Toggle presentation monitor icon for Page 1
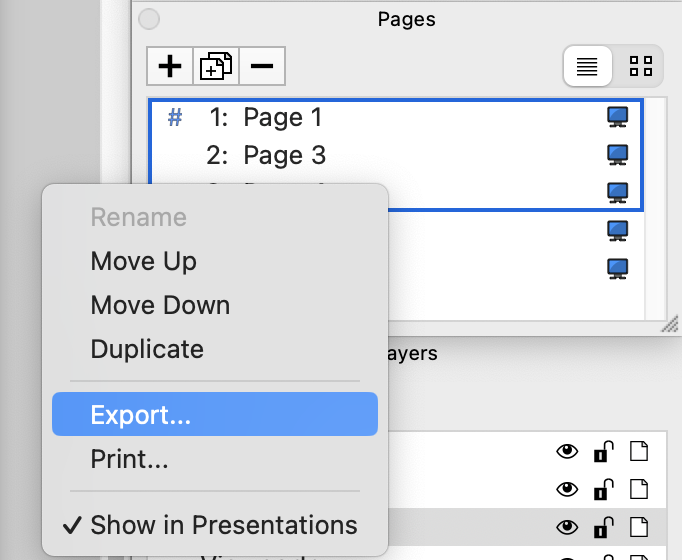The image size is (682, 560). [x=618, y=118]
